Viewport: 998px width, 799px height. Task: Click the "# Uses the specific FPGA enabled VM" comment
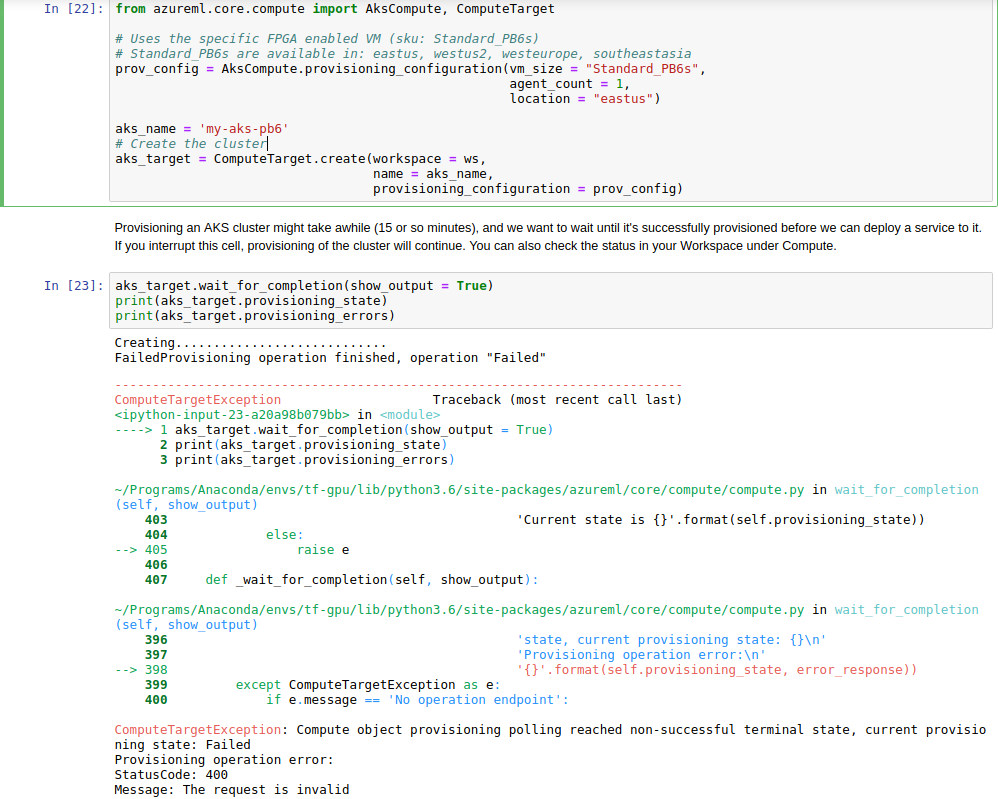coord(327,39)
